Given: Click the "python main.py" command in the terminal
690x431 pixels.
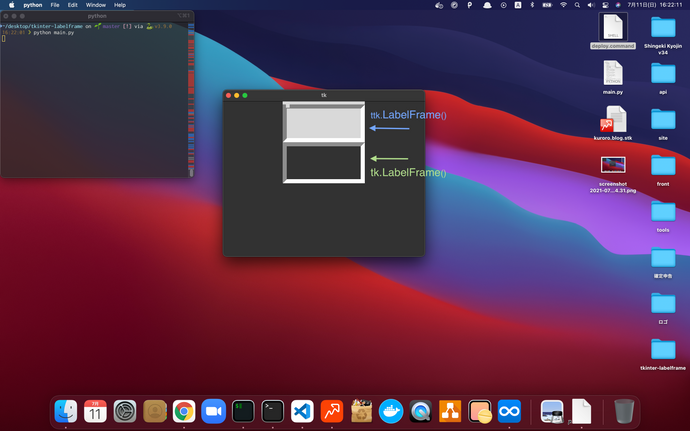Looking at the screenshot, I should point(54,33).
